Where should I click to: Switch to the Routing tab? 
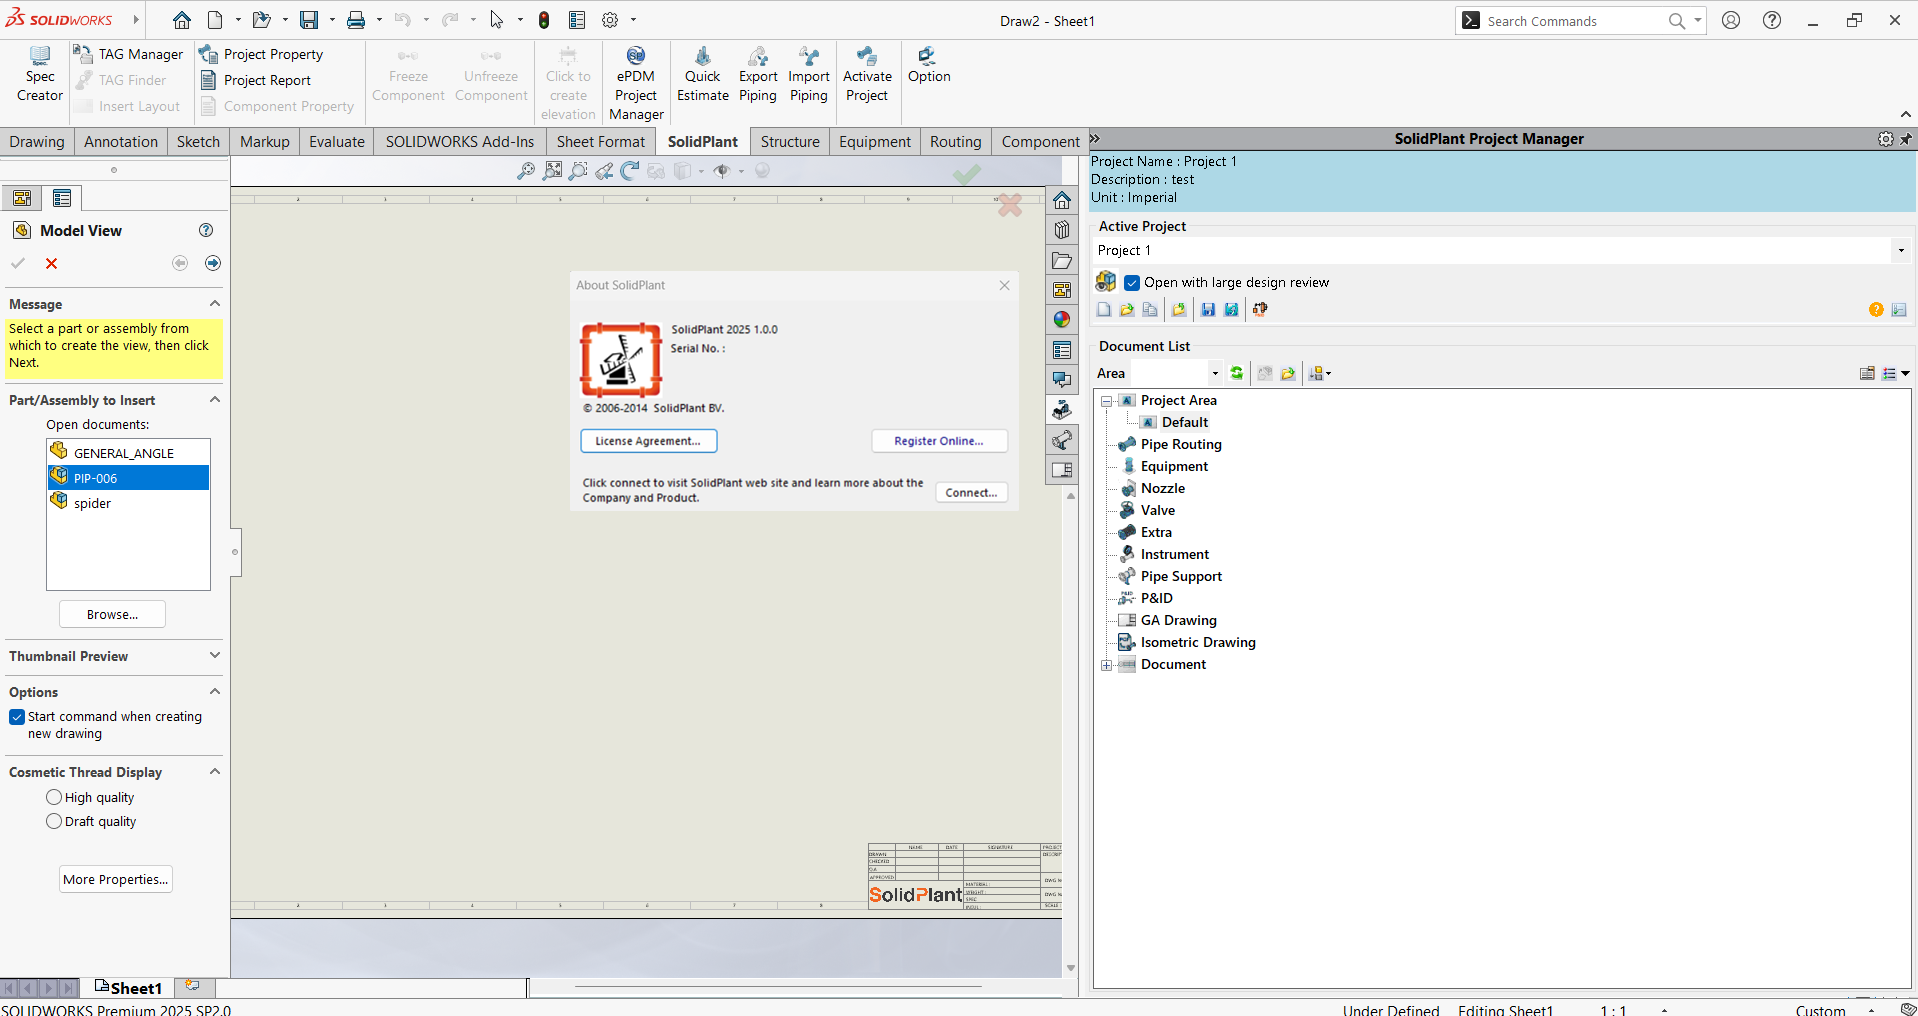coord(955,141)
